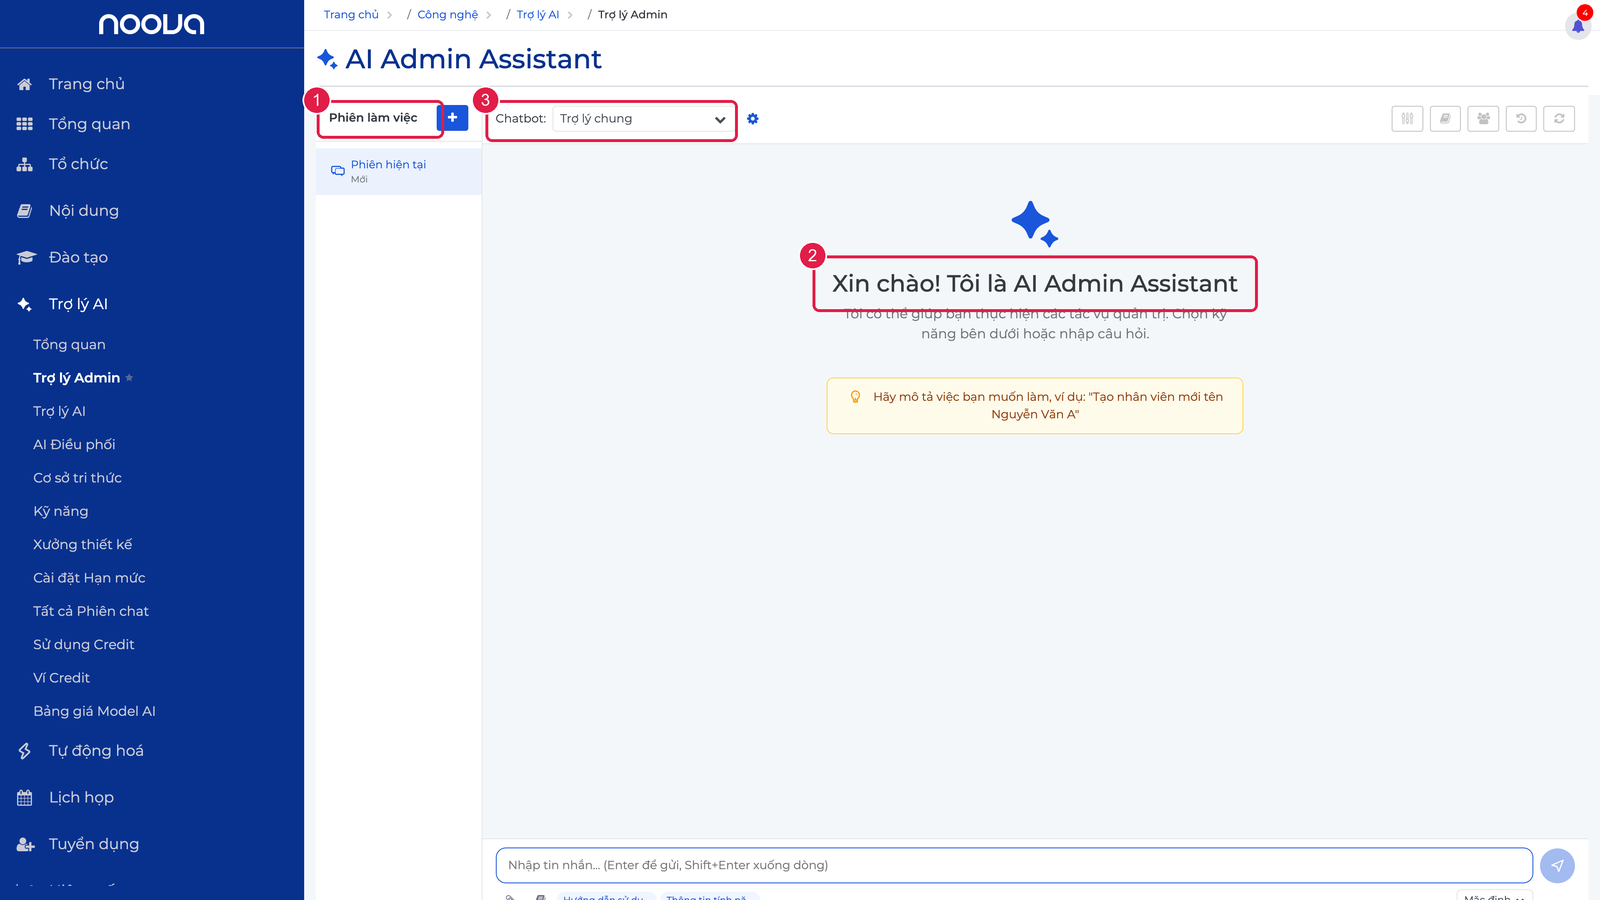Send the message with paper plane button

point(1557,866)
